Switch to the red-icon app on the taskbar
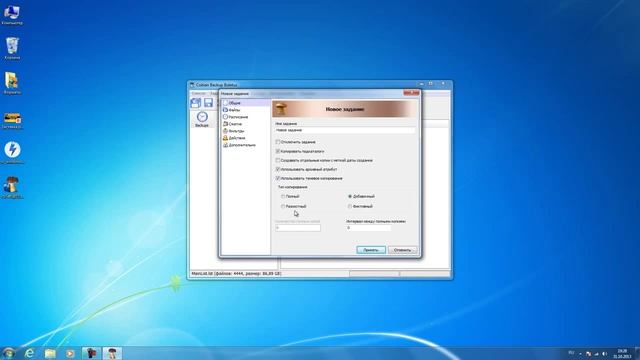 [x=91, y=353]
